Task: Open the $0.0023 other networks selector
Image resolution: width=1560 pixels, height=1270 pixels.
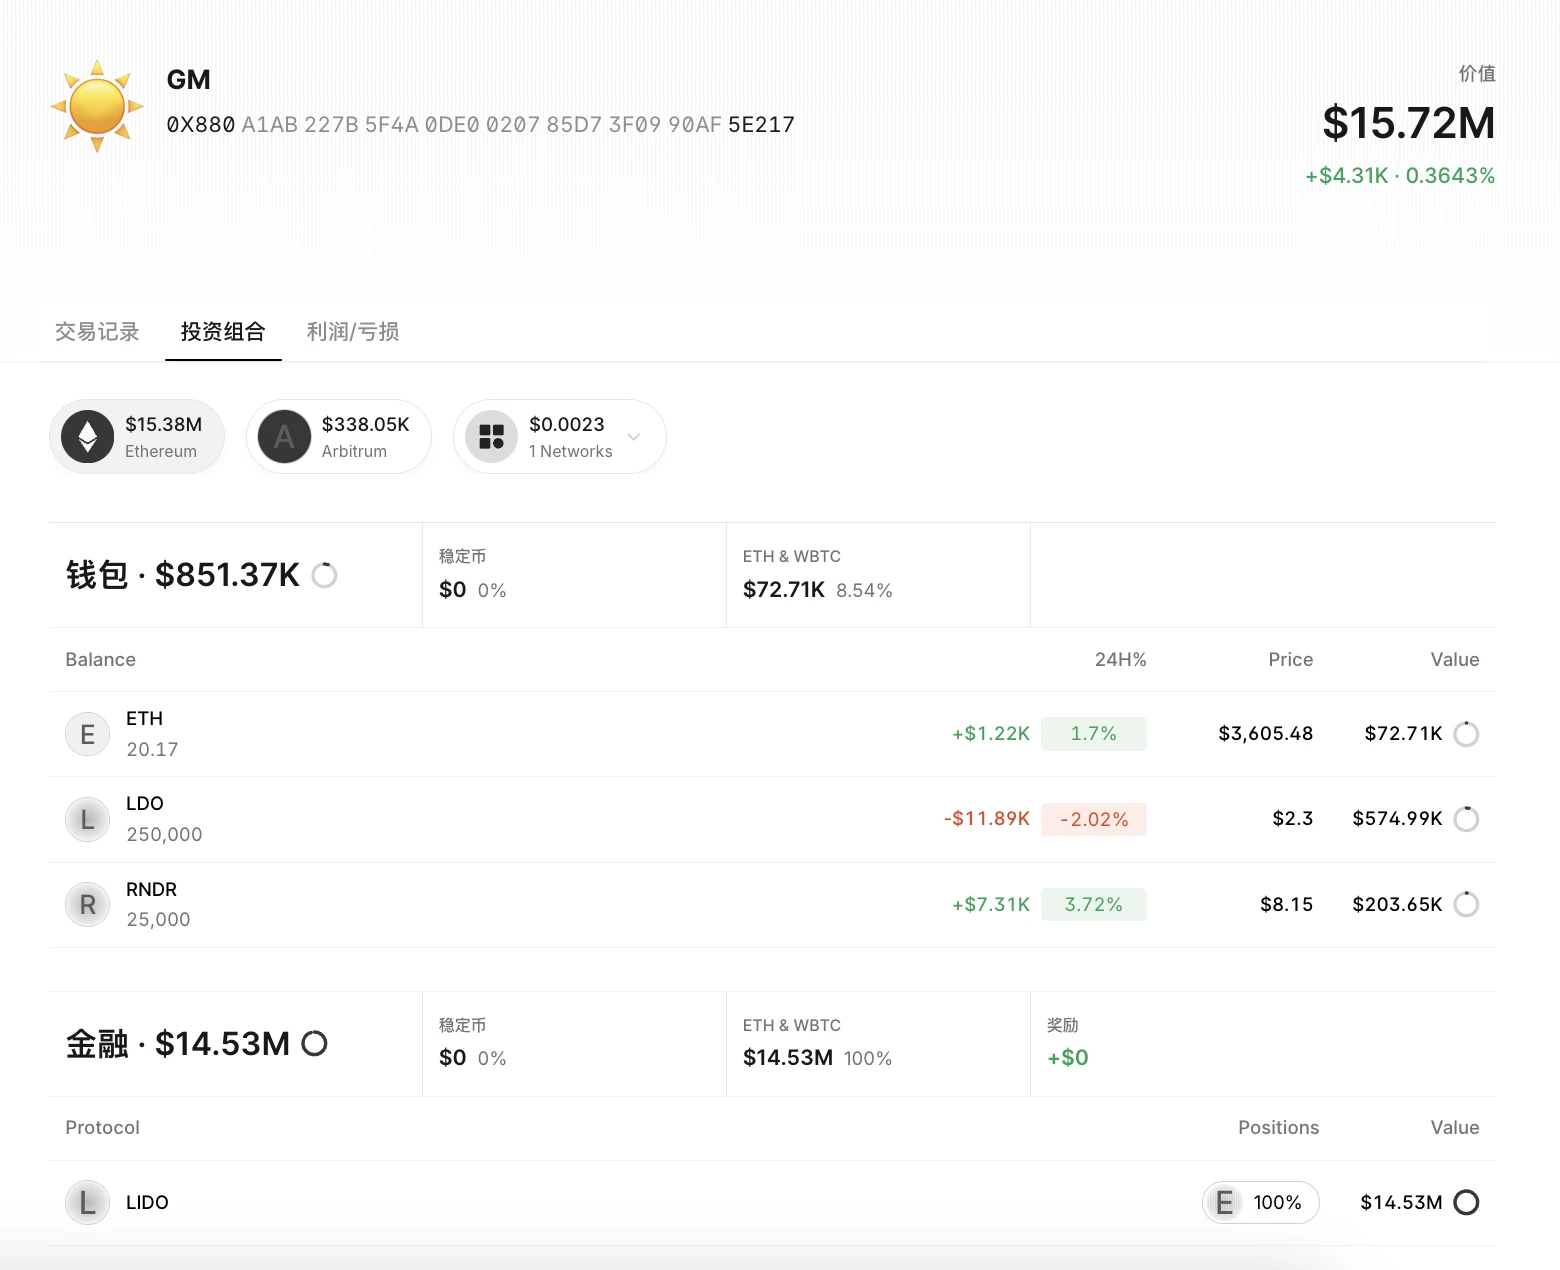Action: point(568,437)
